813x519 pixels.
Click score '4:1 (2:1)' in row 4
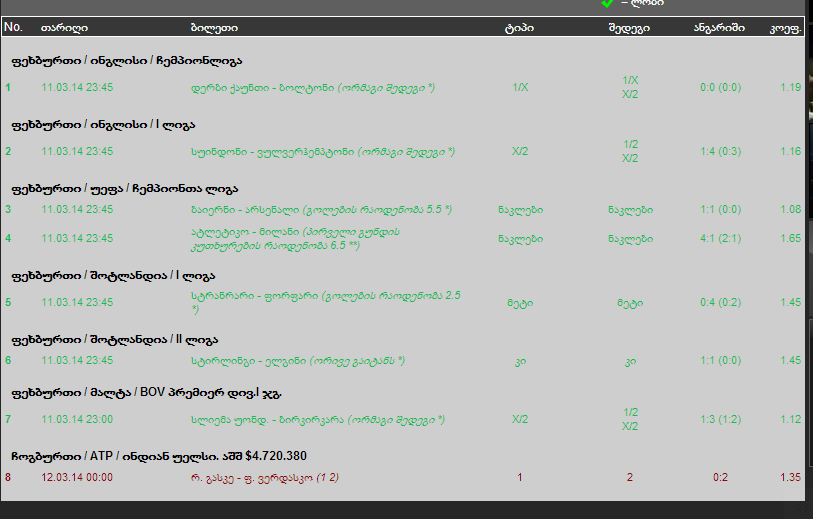720,239
